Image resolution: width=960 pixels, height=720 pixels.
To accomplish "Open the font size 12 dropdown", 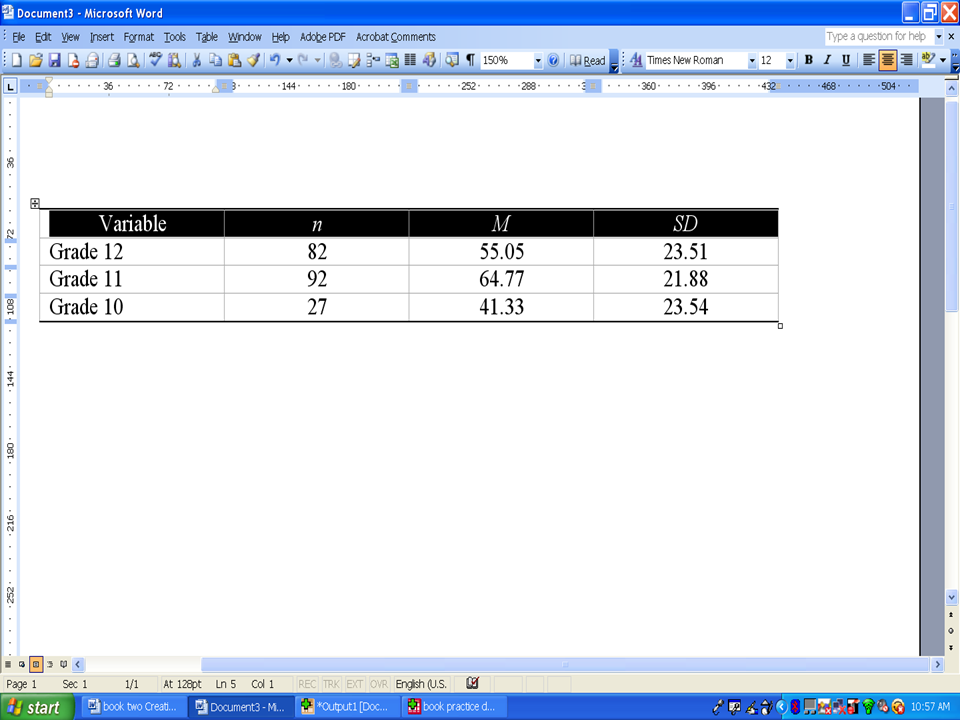I will [x=790, y=60].
